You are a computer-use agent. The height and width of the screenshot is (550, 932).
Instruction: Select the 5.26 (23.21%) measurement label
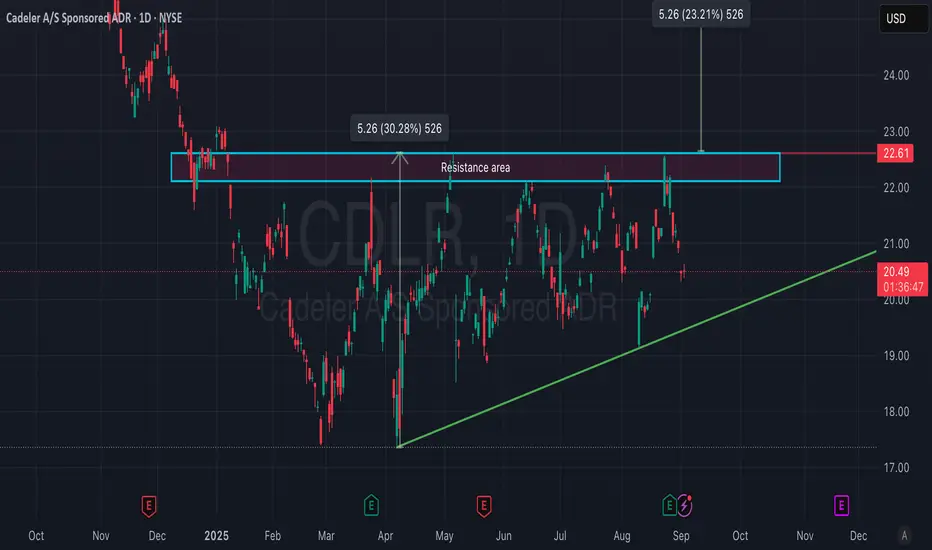[x=701, y=14]
